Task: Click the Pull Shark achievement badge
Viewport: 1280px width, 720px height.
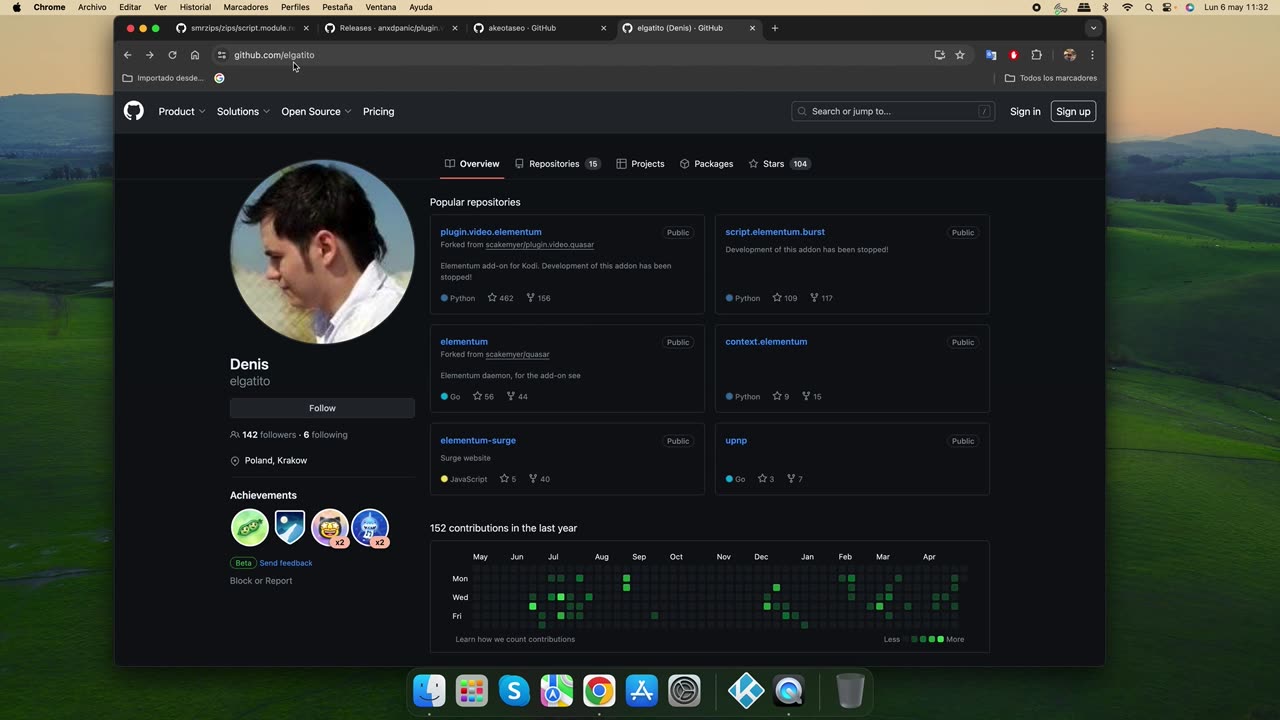Action: tap(370, 527)
